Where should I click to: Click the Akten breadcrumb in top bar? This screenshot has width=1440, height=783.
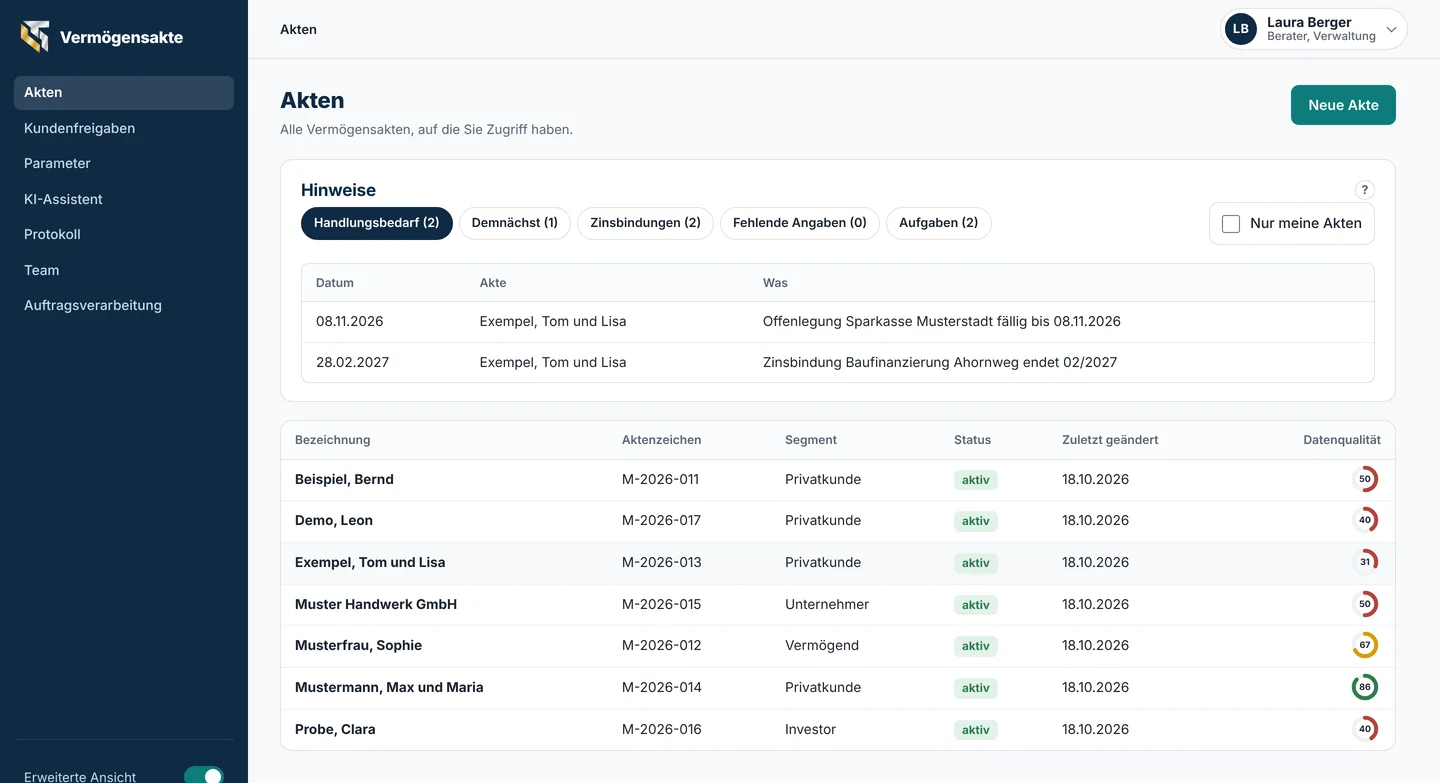click(x=298, y=29)
